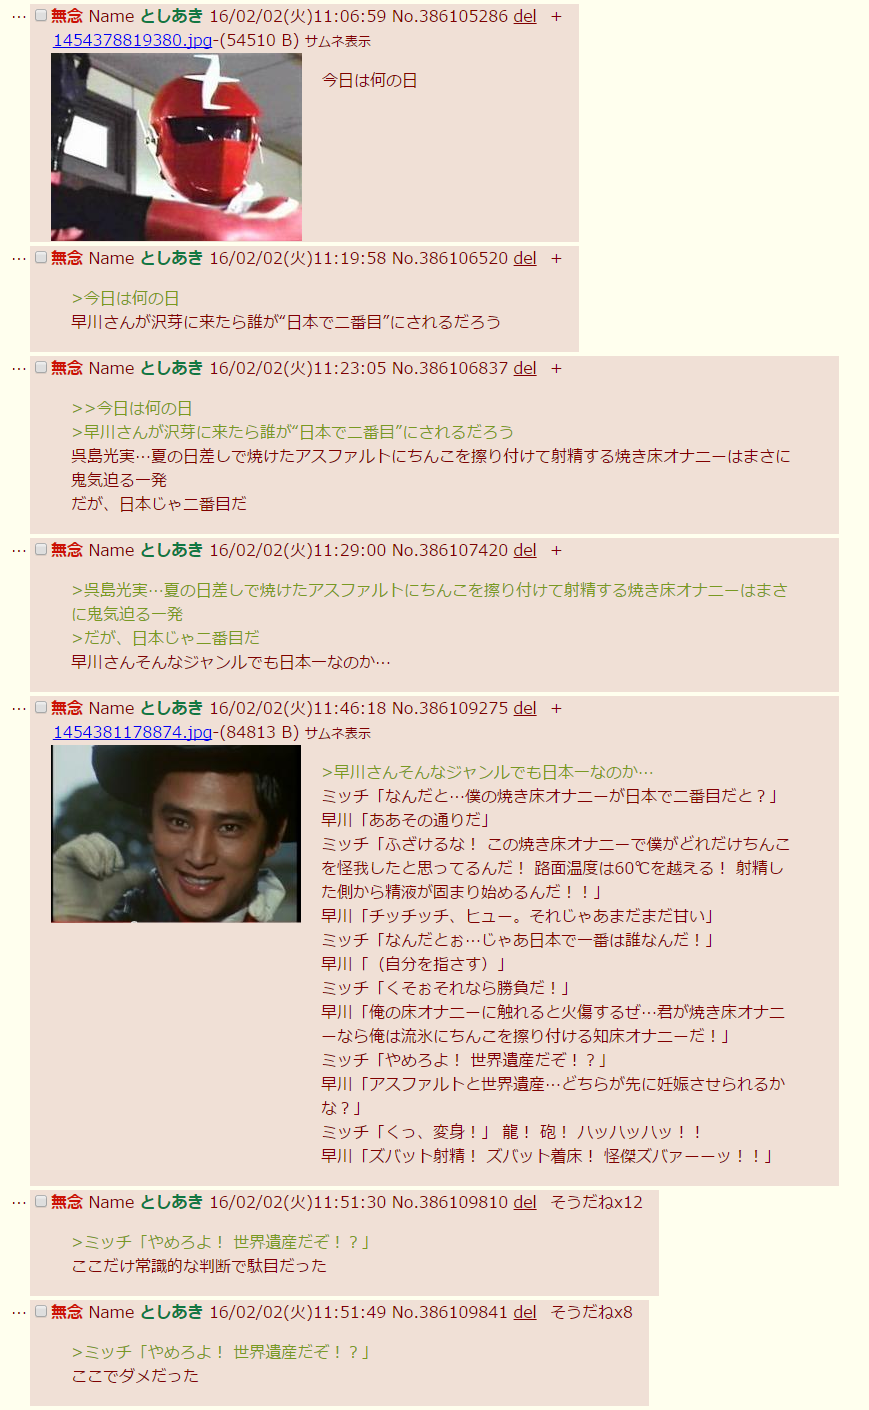The height and width of the screenshot is (1410, 869).
Task: Tick checkbox for post No.386109275
Action: point(41,708)
